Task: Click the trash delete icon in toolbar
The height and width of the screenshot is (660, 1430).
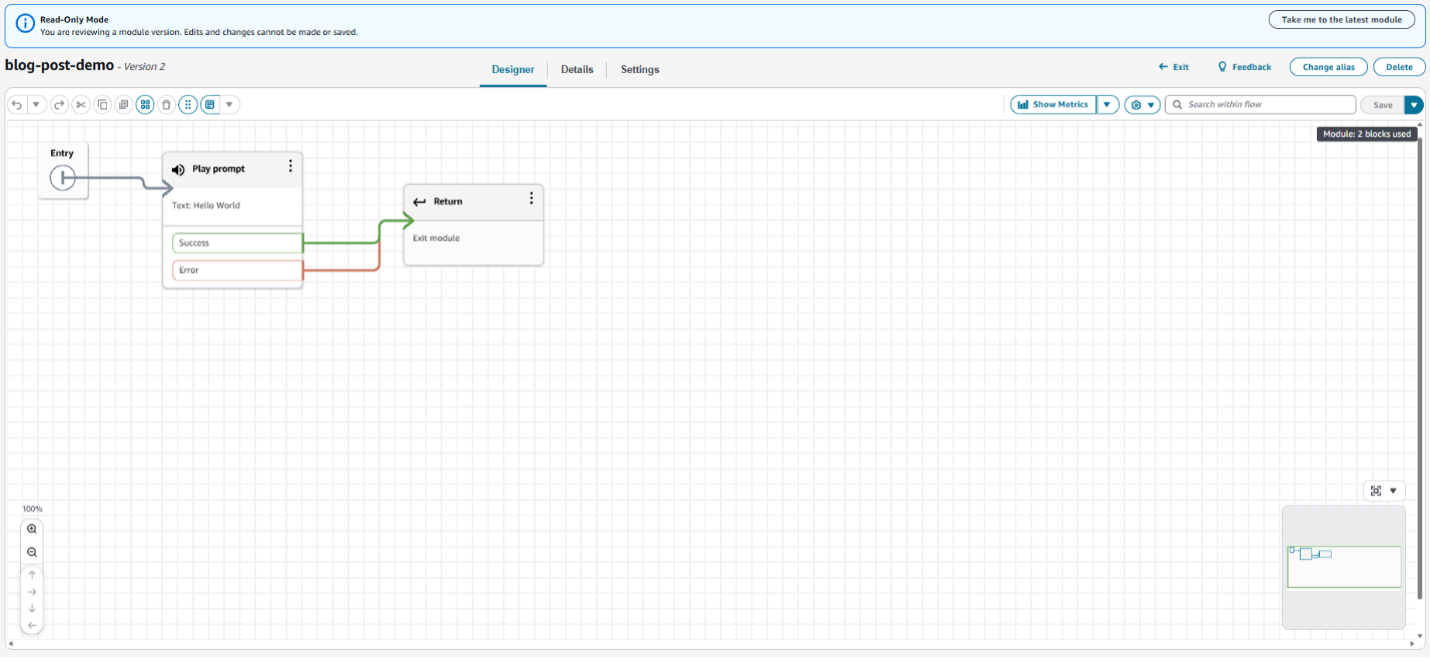Action: click(166, 105)
